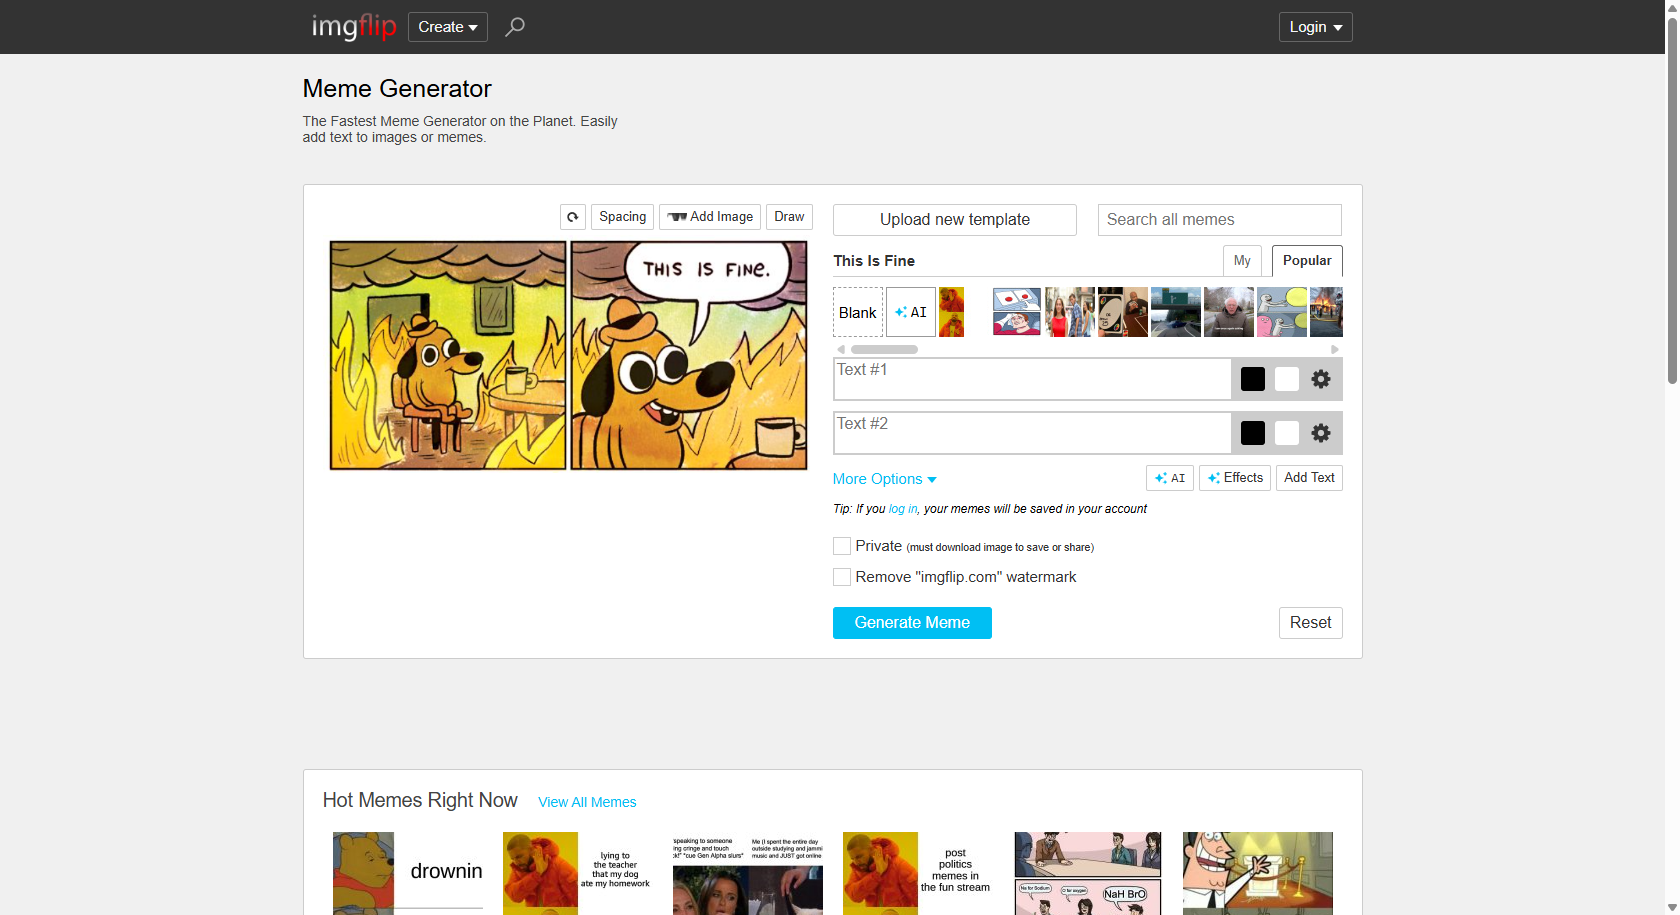Click into the Text #2 box
1680x915 pixels.
[x=1032, y=433]
